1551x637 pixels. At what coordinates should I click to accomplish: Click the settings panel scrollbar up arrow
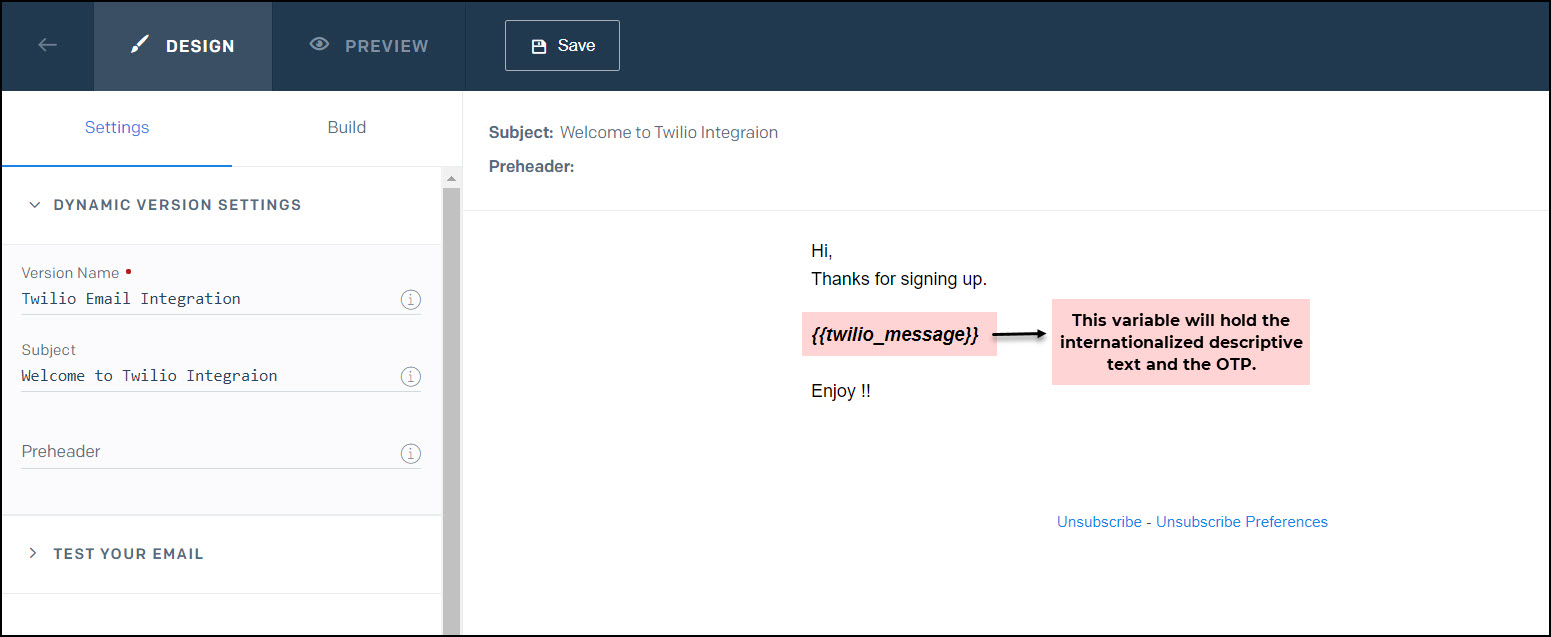point(451,178)
